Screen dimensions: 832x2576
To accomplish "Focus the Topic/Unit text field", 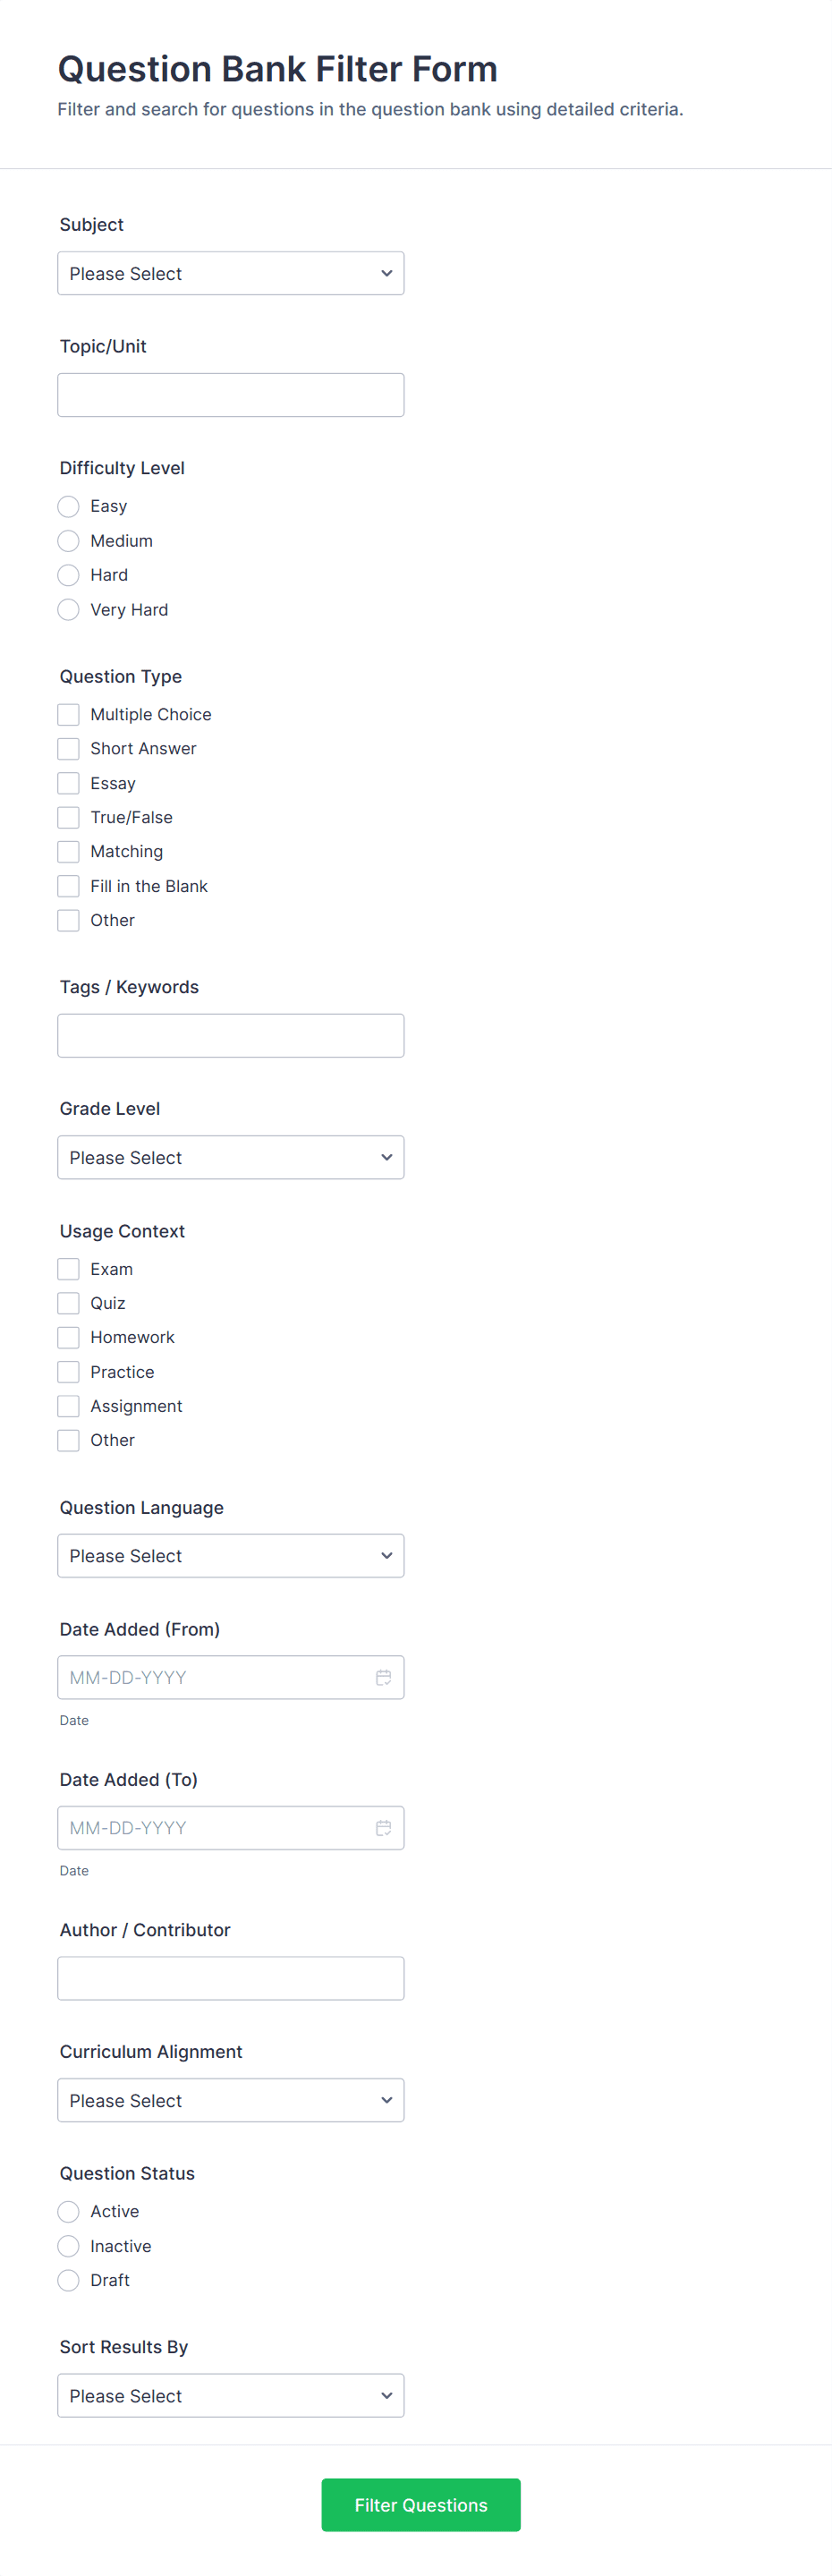I will (231, 395).
